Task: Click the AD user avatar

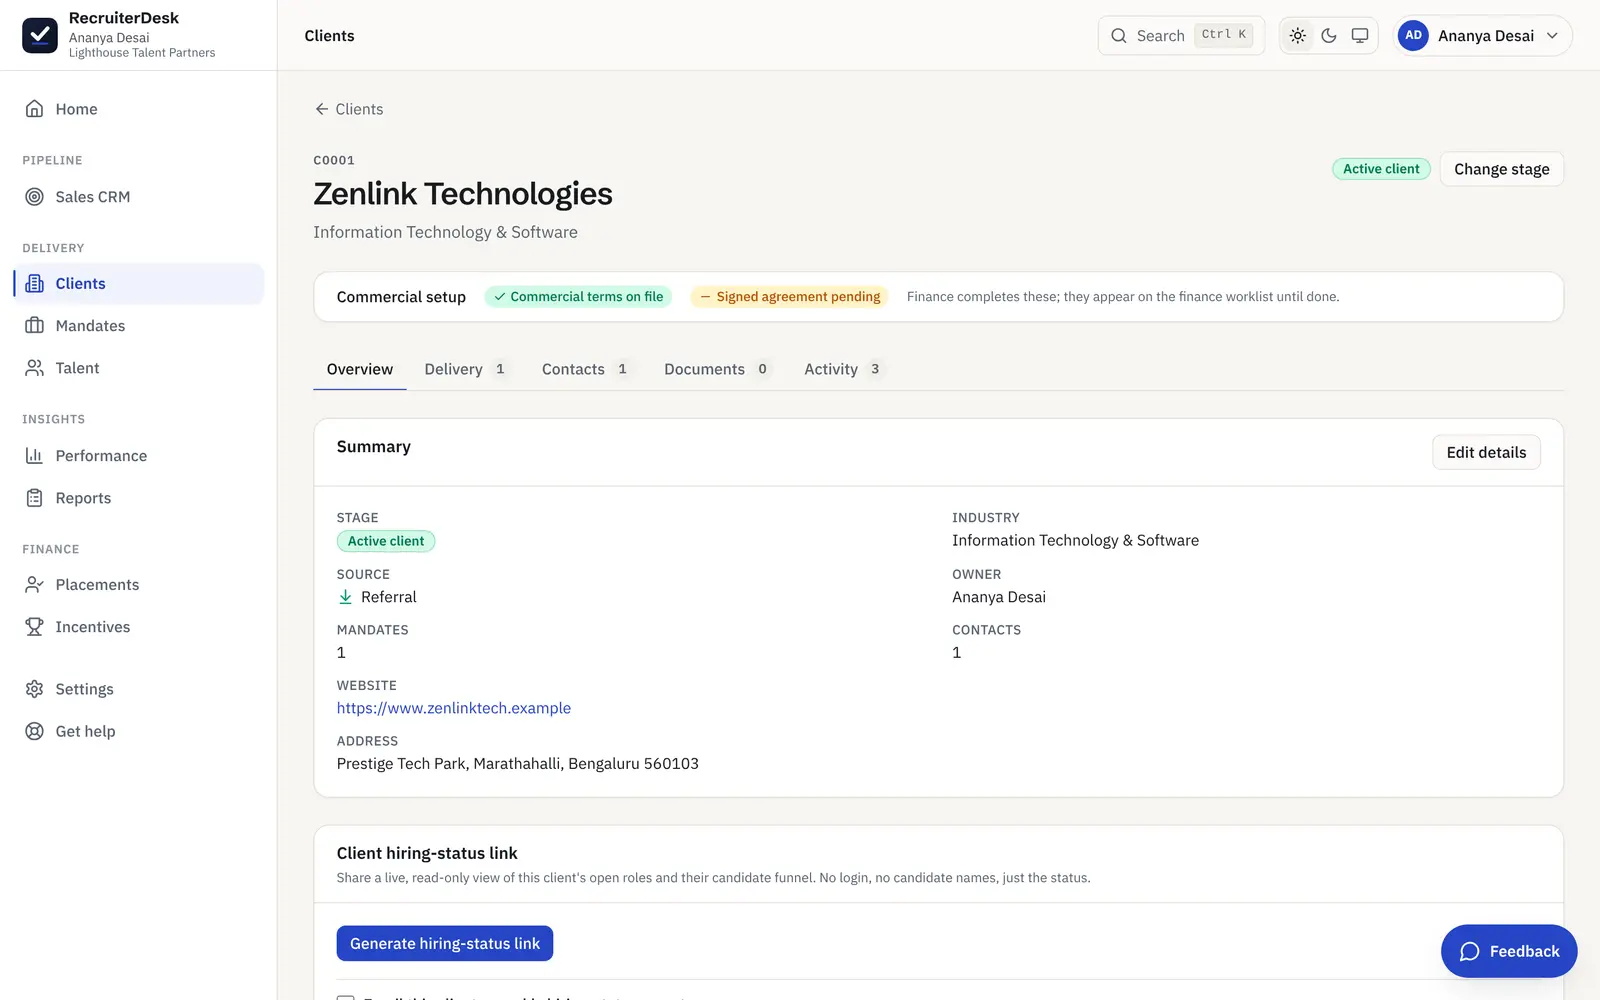Action: click(1413, 35)
